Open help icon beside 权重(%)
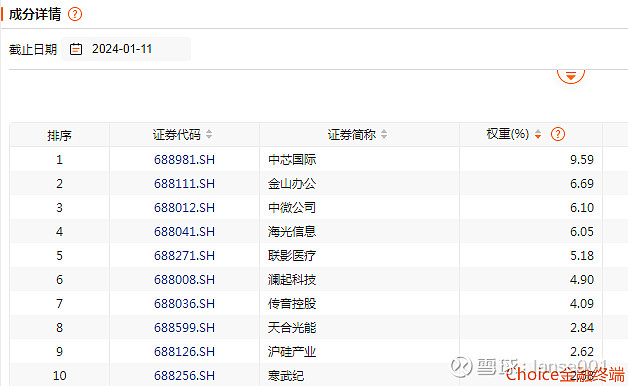 [x=558, y=134]
